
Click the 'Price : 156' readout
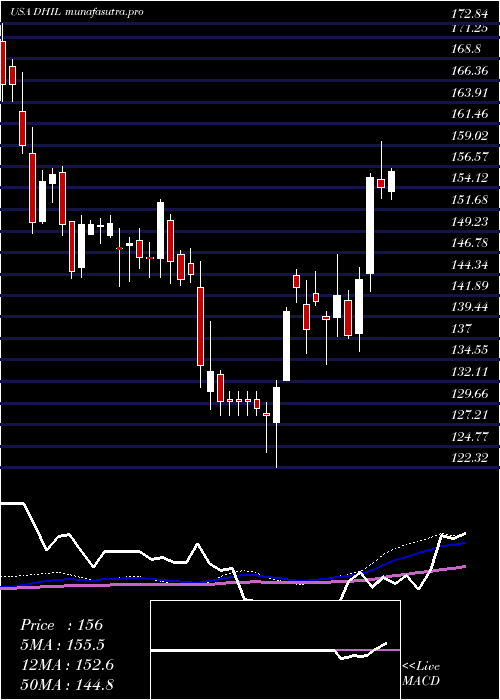click(x=62, y=625)
